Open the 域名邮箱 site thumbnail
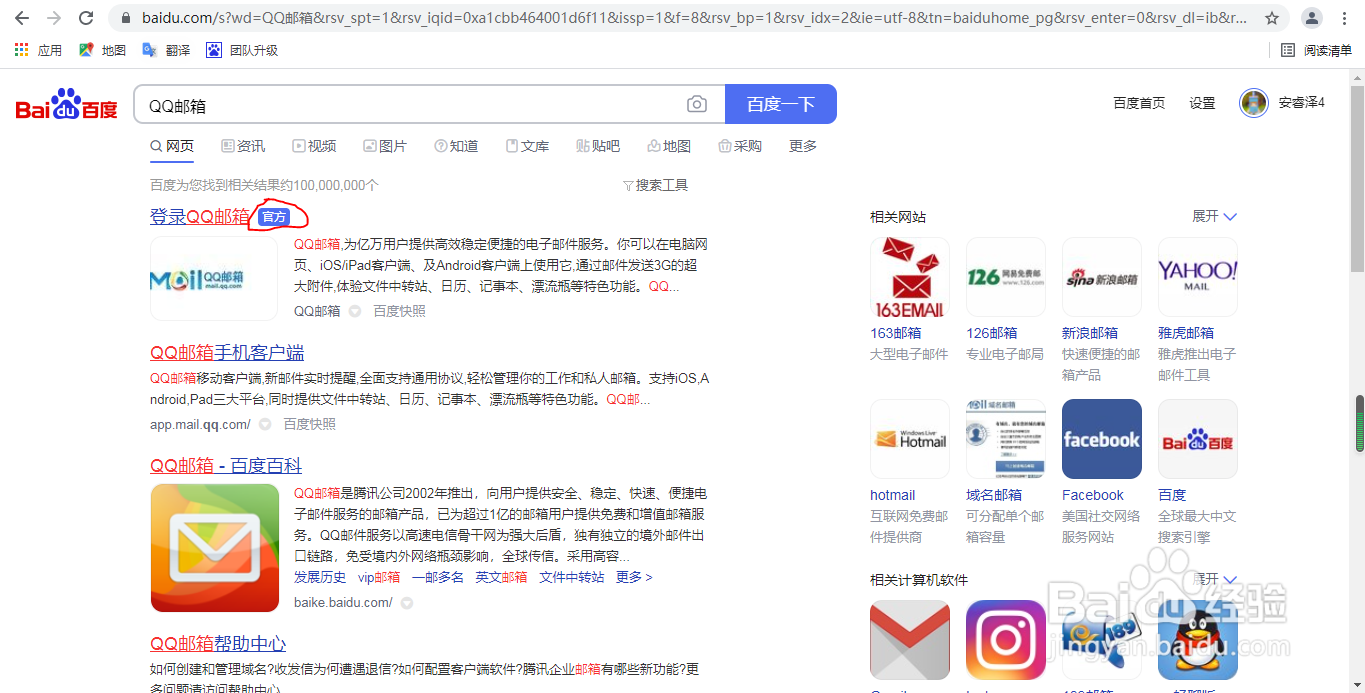Viewport: 1365px width, 693px height. click(1006, 439)
